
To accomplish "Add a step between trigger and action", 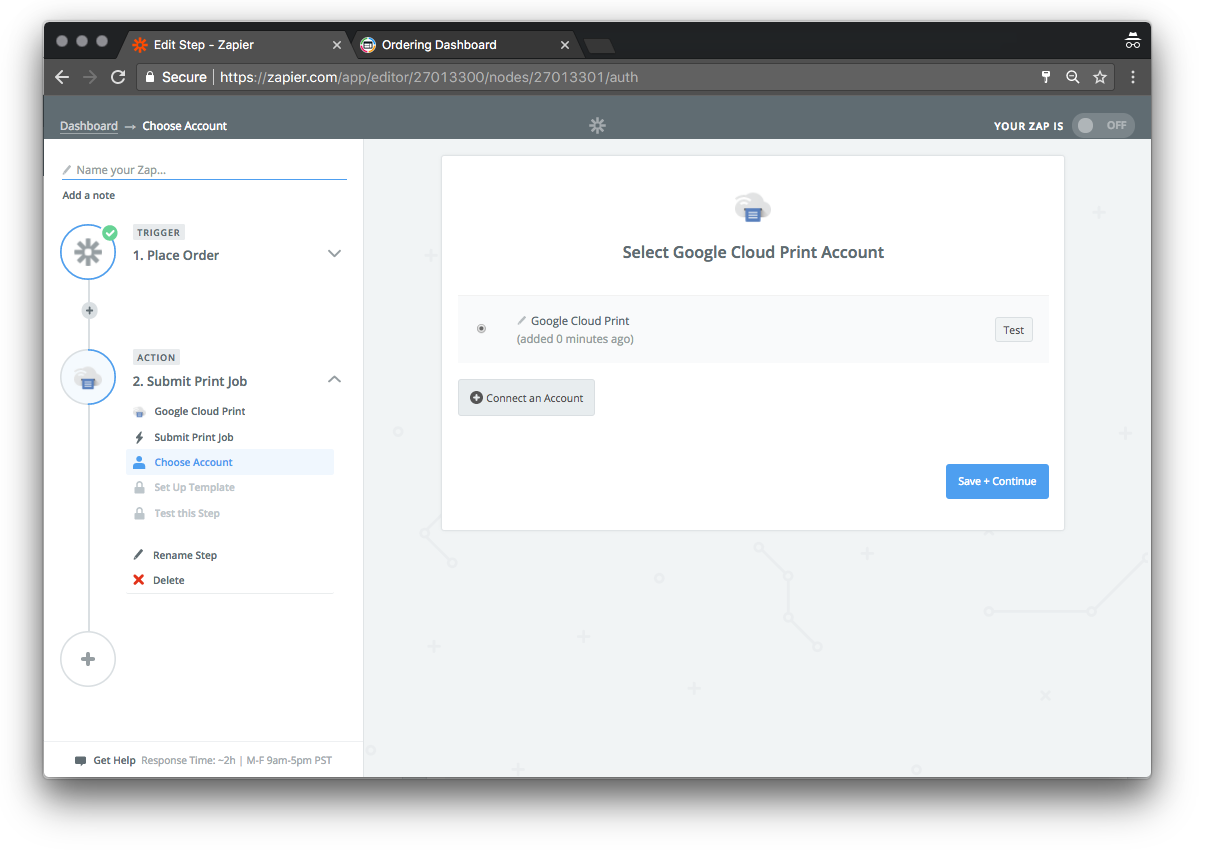I will pyautogui.click(x=89, y=311).
